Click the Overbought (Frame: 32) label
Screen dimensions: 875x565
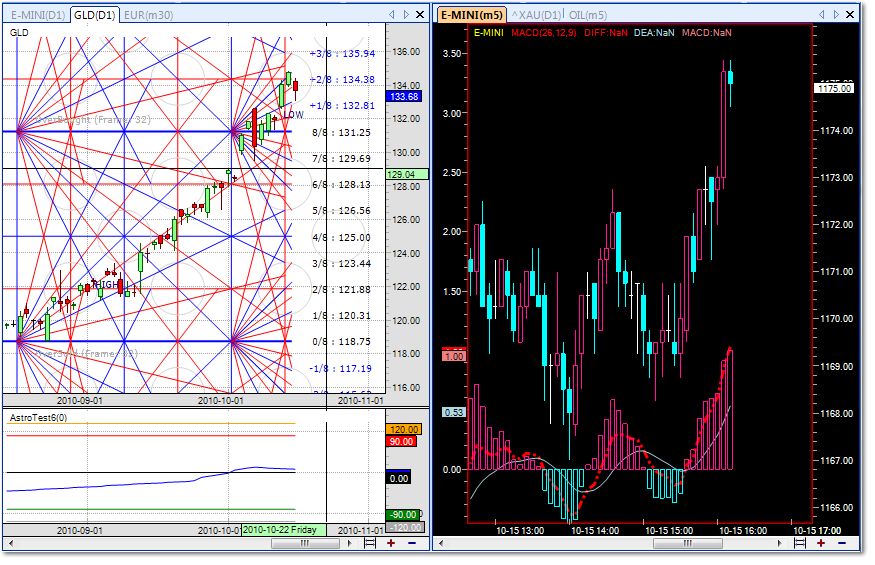[x=93, y=119]
